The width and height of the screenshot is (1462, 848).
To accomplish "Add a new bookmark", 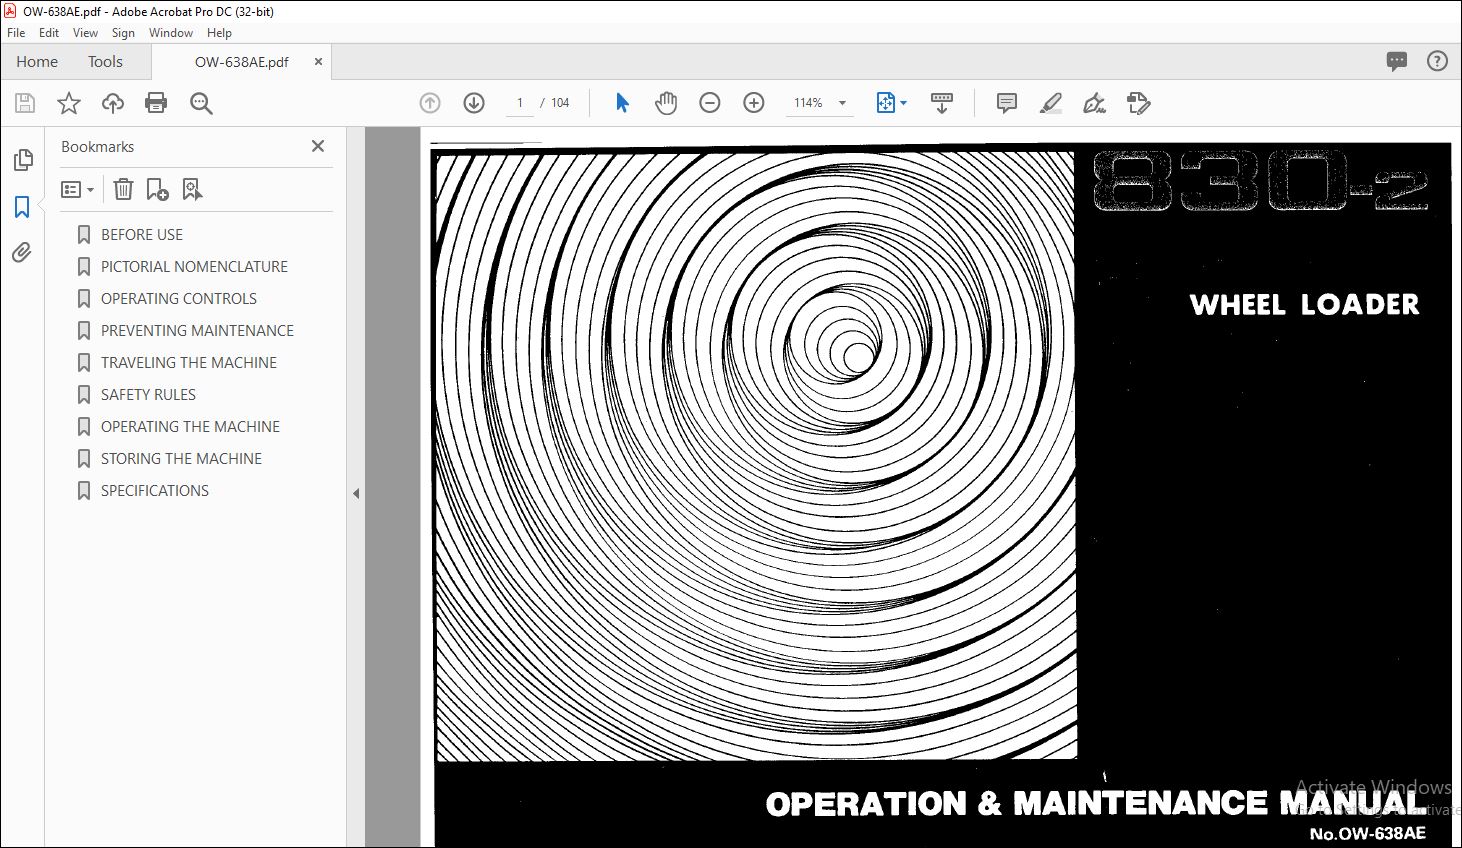I will [x=157, y=189].
